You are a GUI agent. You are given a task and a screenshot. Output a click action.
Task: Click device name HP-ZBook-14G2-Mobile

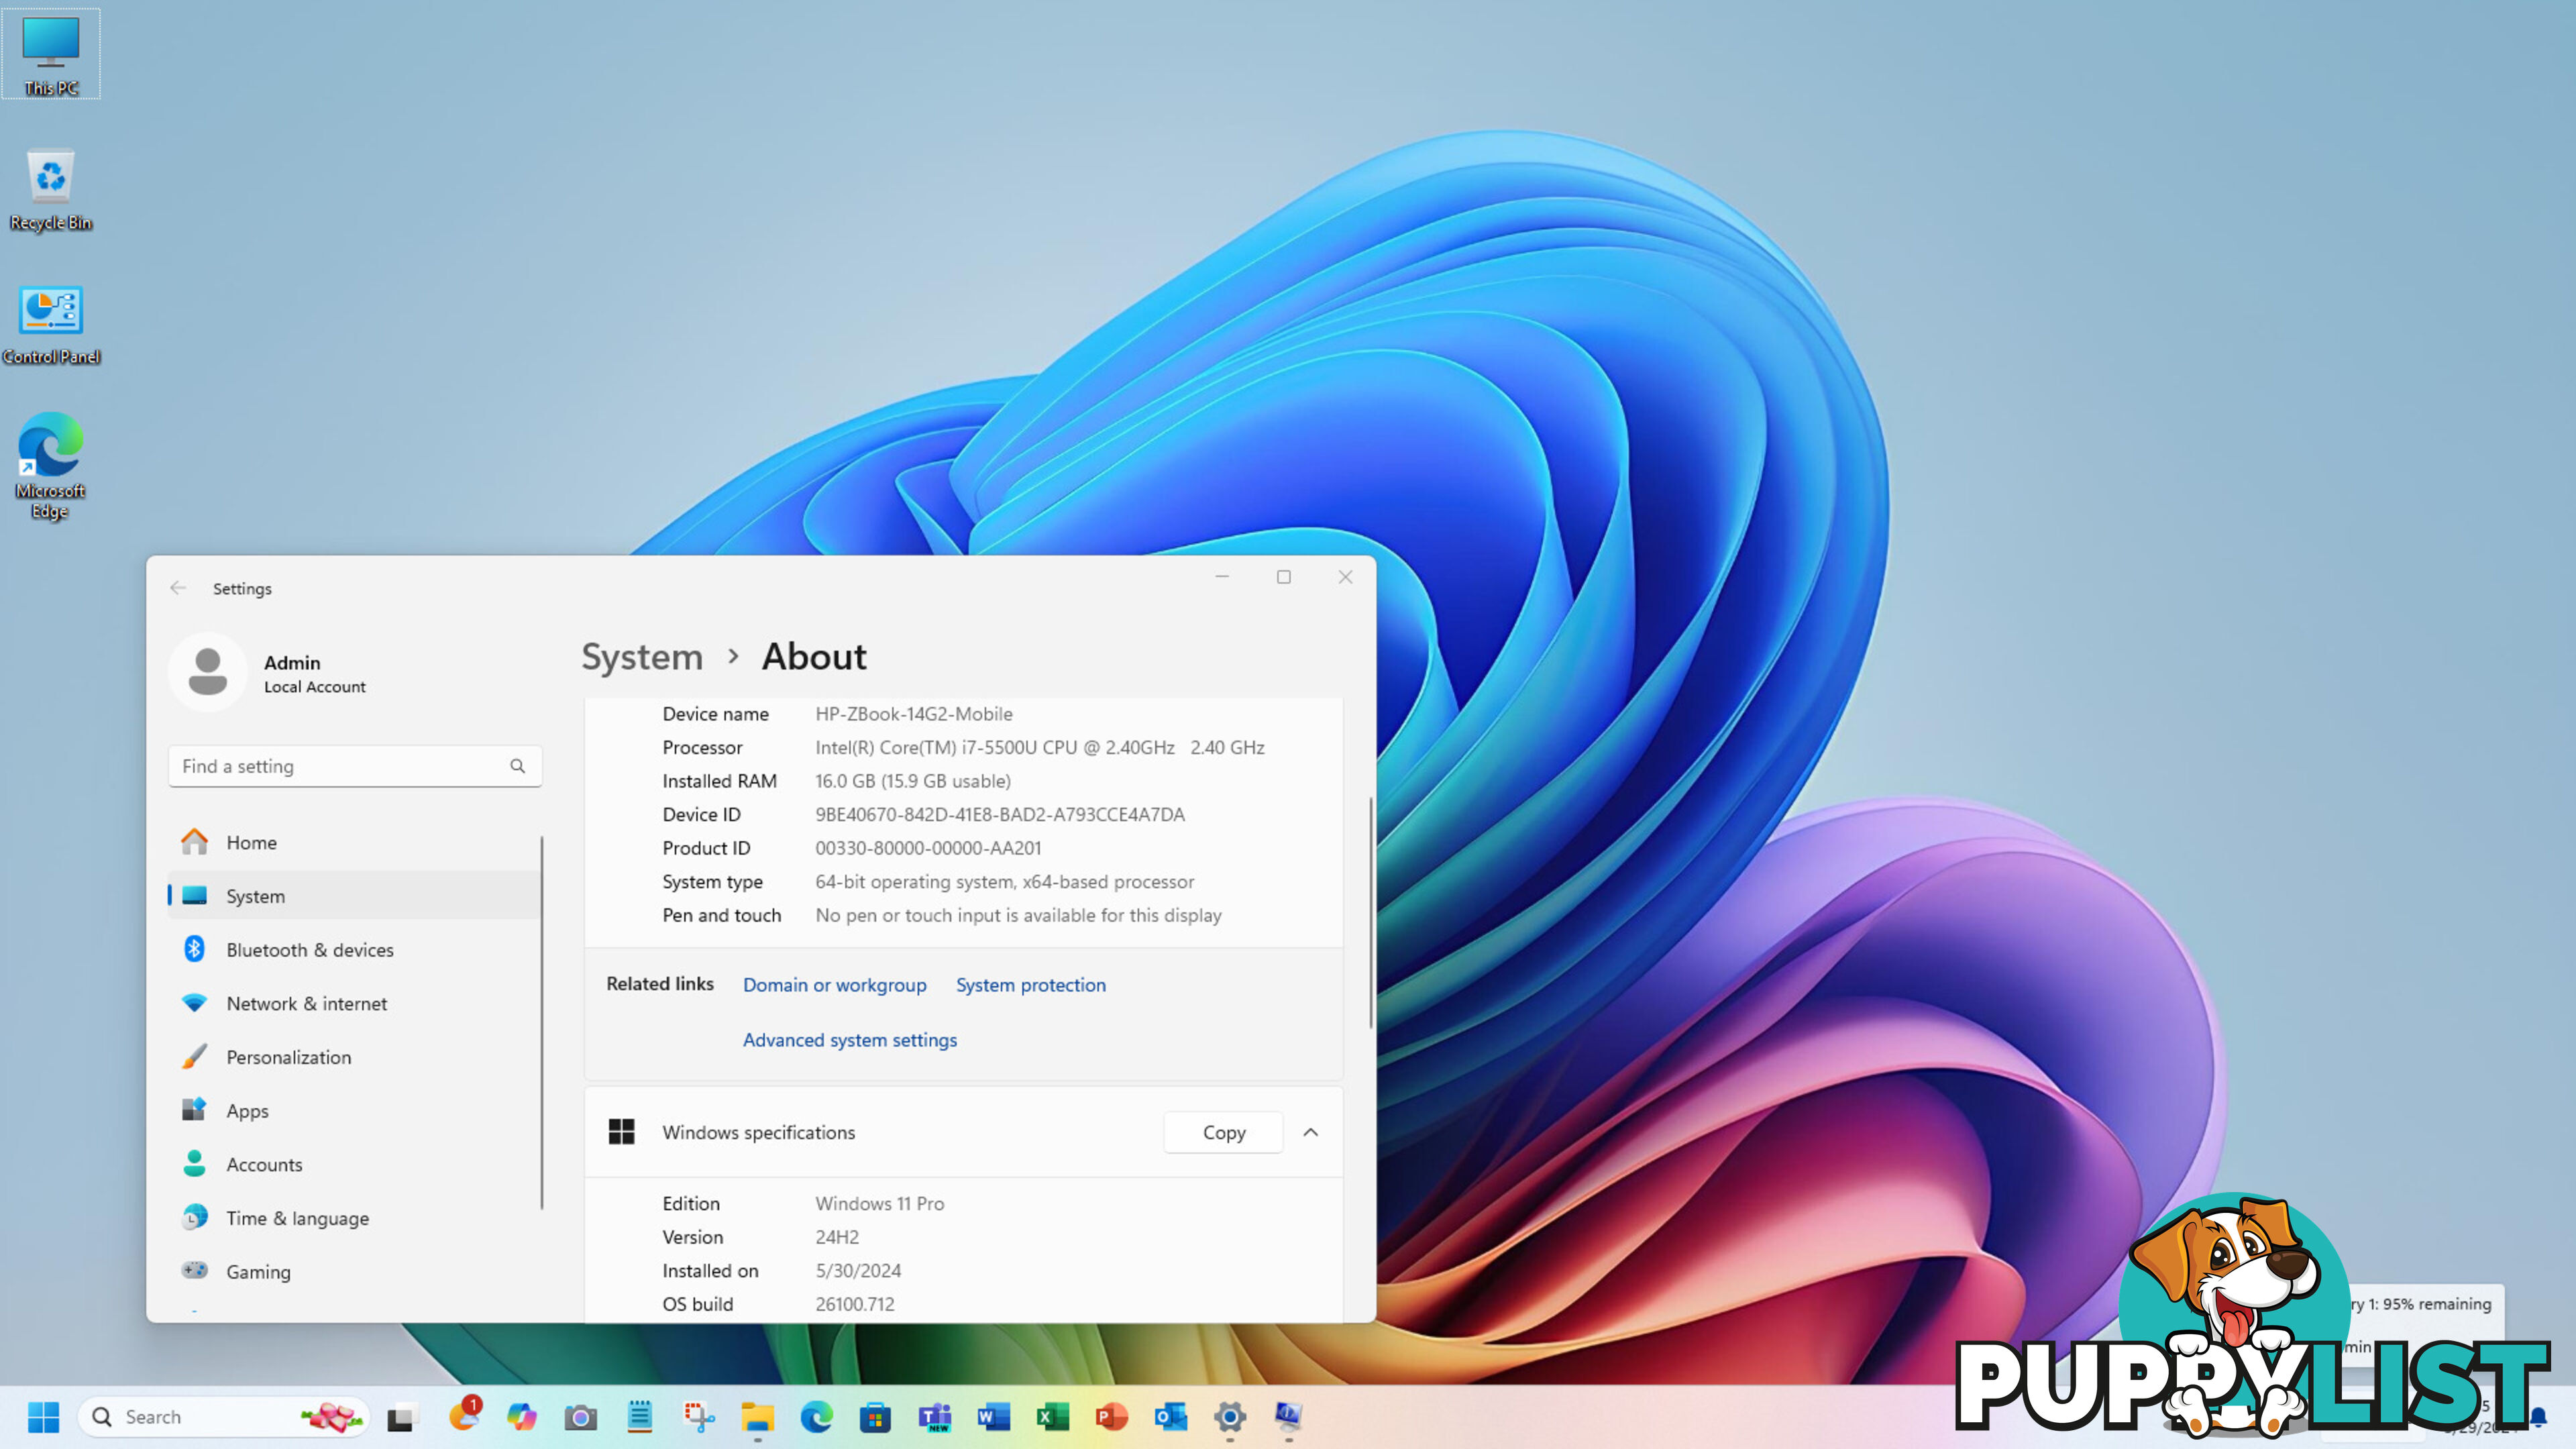[x=913, y=714]
